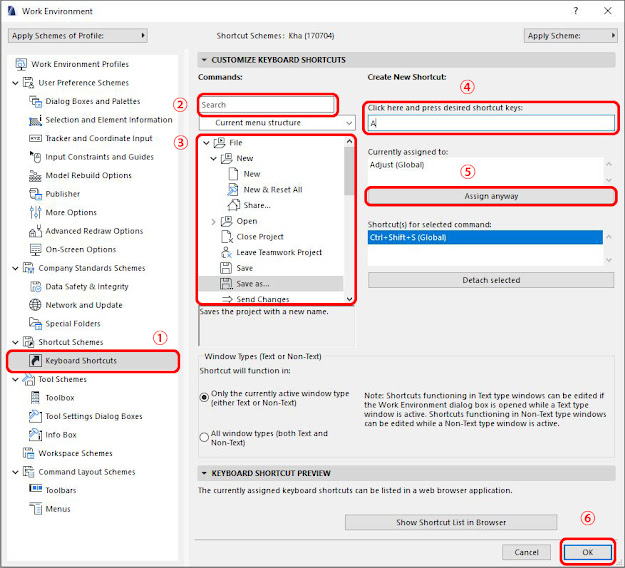625x568 pixels.
Task: Collapse the Shortcut Schemes node
Action: (x=16, y=342)
